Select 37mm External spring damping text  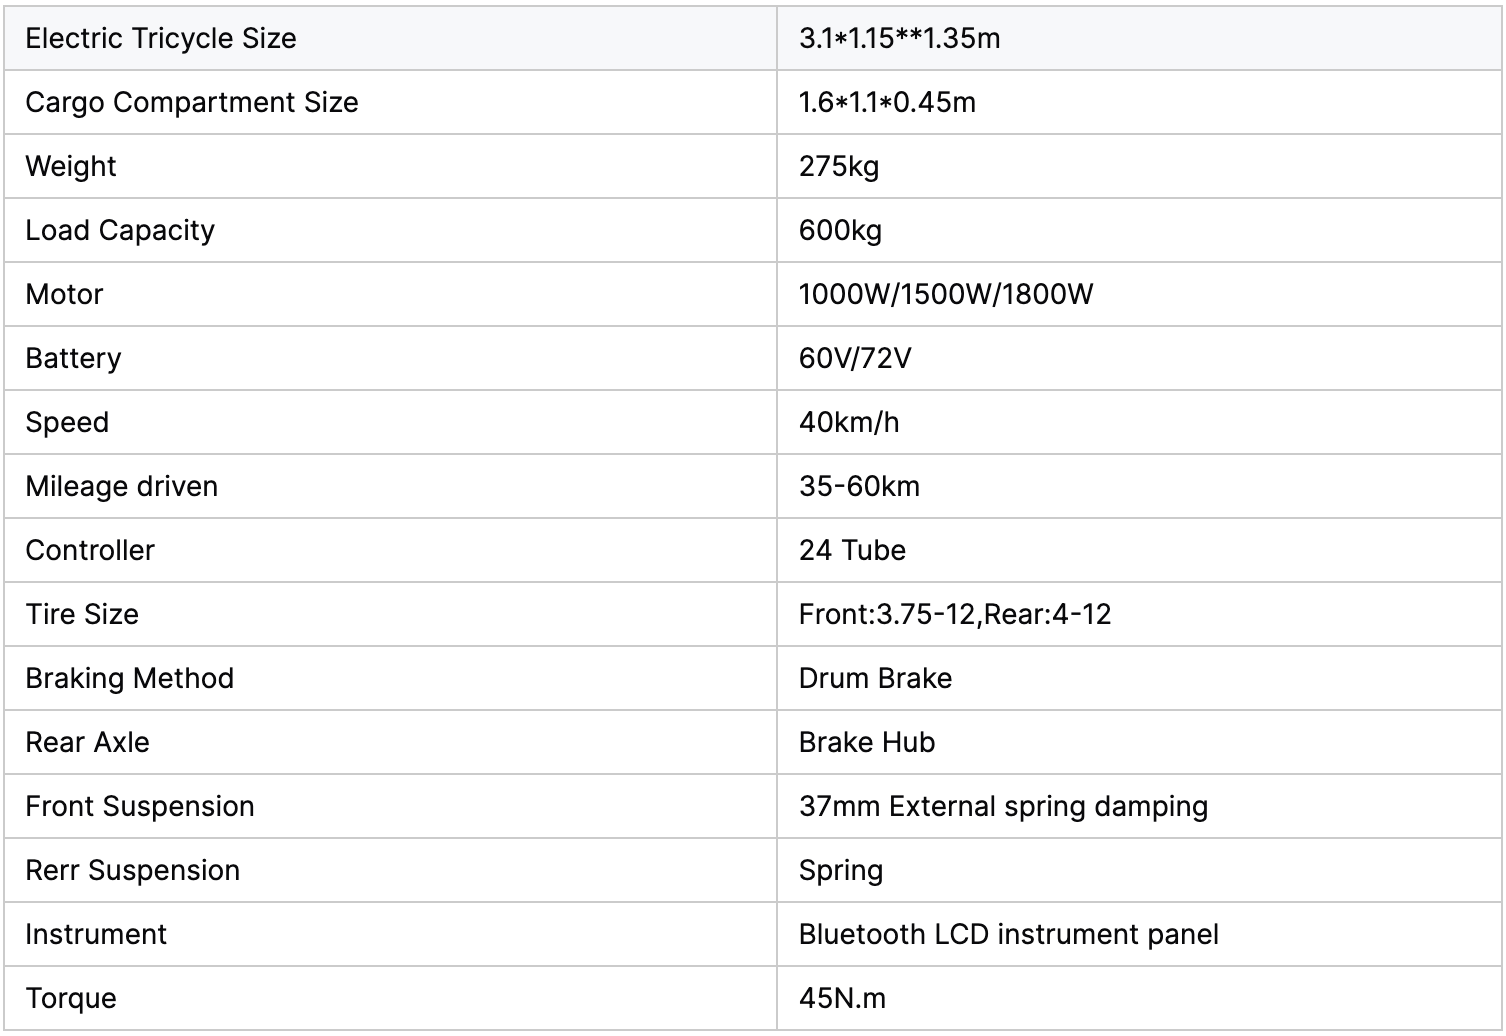(x=1003, y=806)
